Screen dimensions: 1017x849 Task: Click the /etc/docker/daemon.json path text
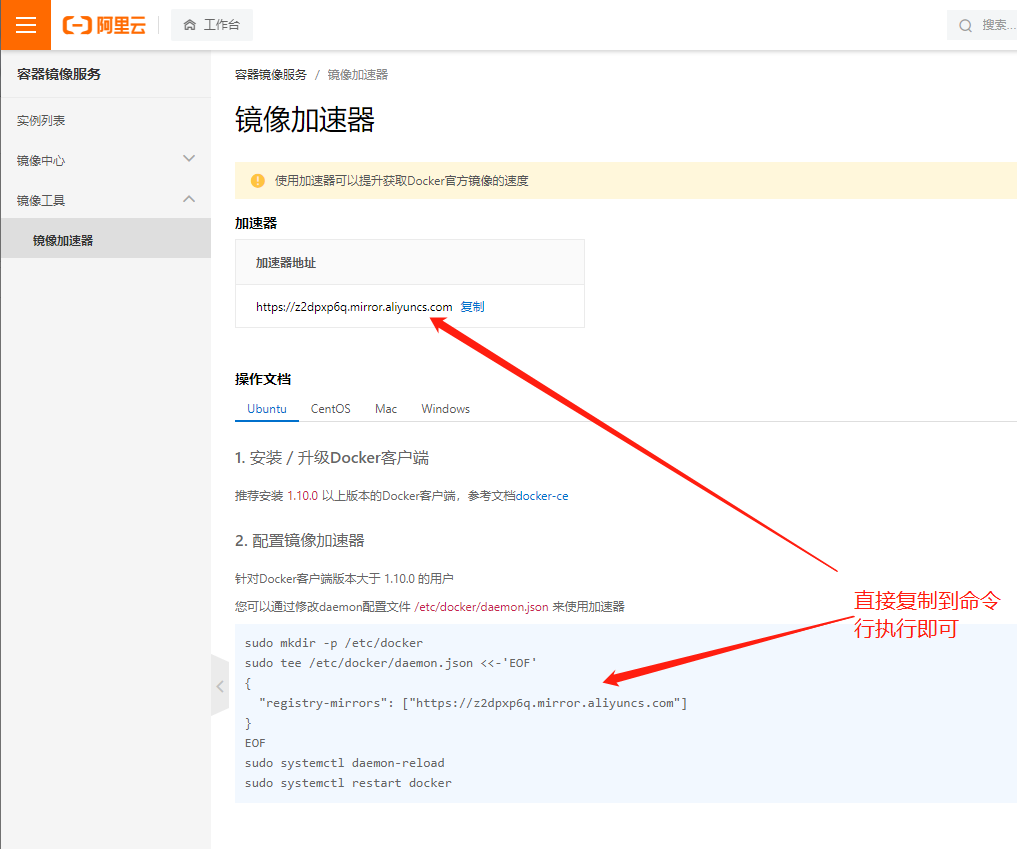click(x=481, y=606)
